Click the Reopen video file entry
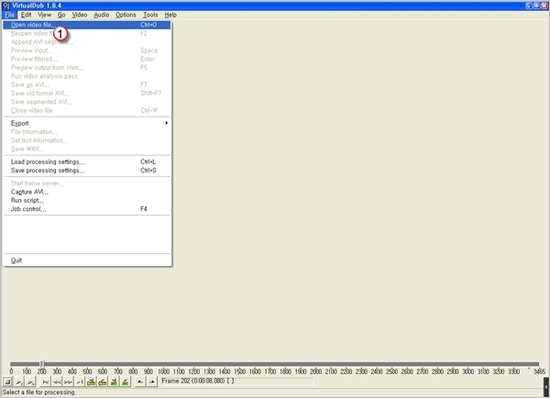The height and width of the screenshot is (398, 550). tap(87, 33)
